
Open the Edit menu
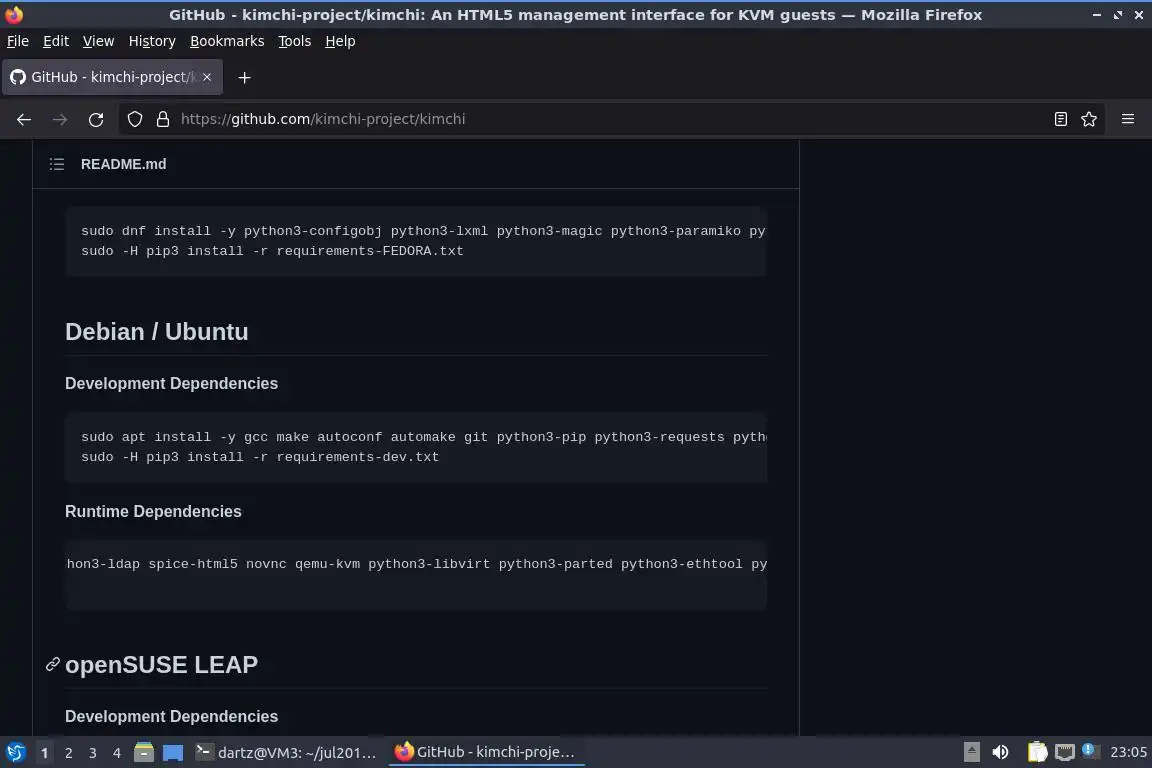pos(56,41)
